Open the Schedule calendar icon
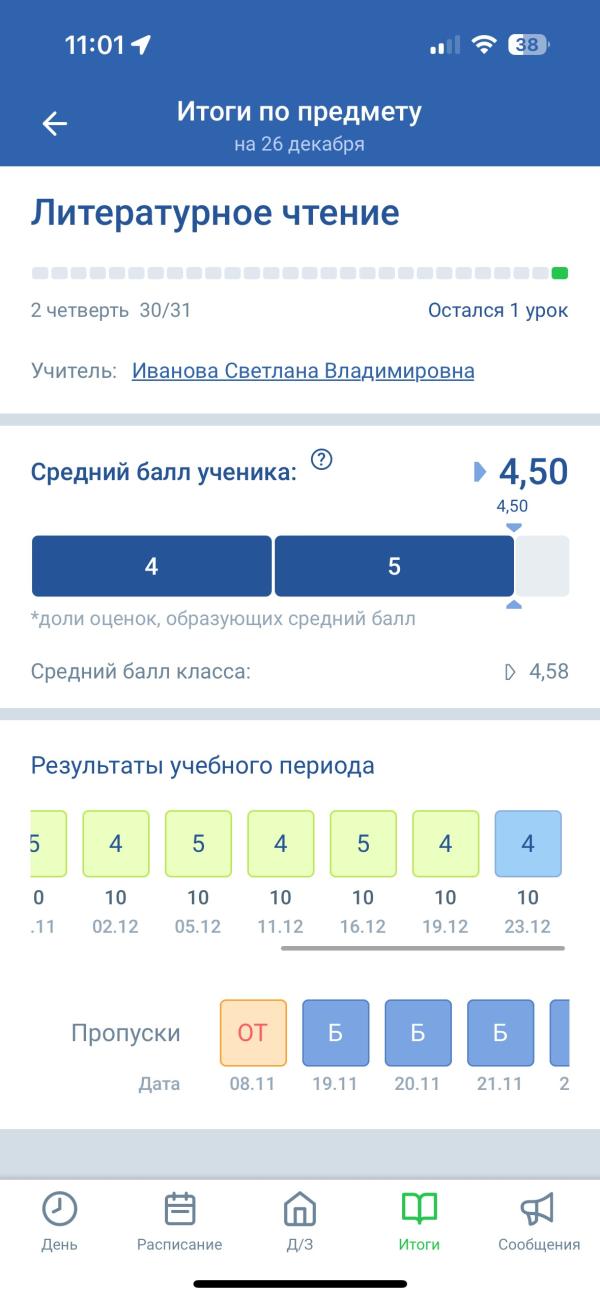Viewport: 600px width, 1300px height. pos(180,1210)
